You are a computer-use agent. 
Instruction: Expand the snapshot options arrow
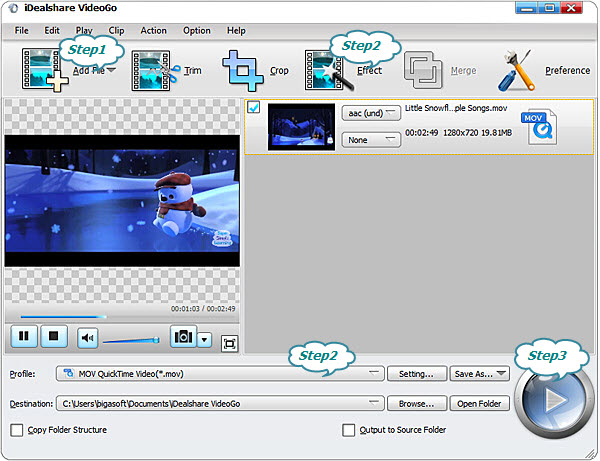click(204, 339)
